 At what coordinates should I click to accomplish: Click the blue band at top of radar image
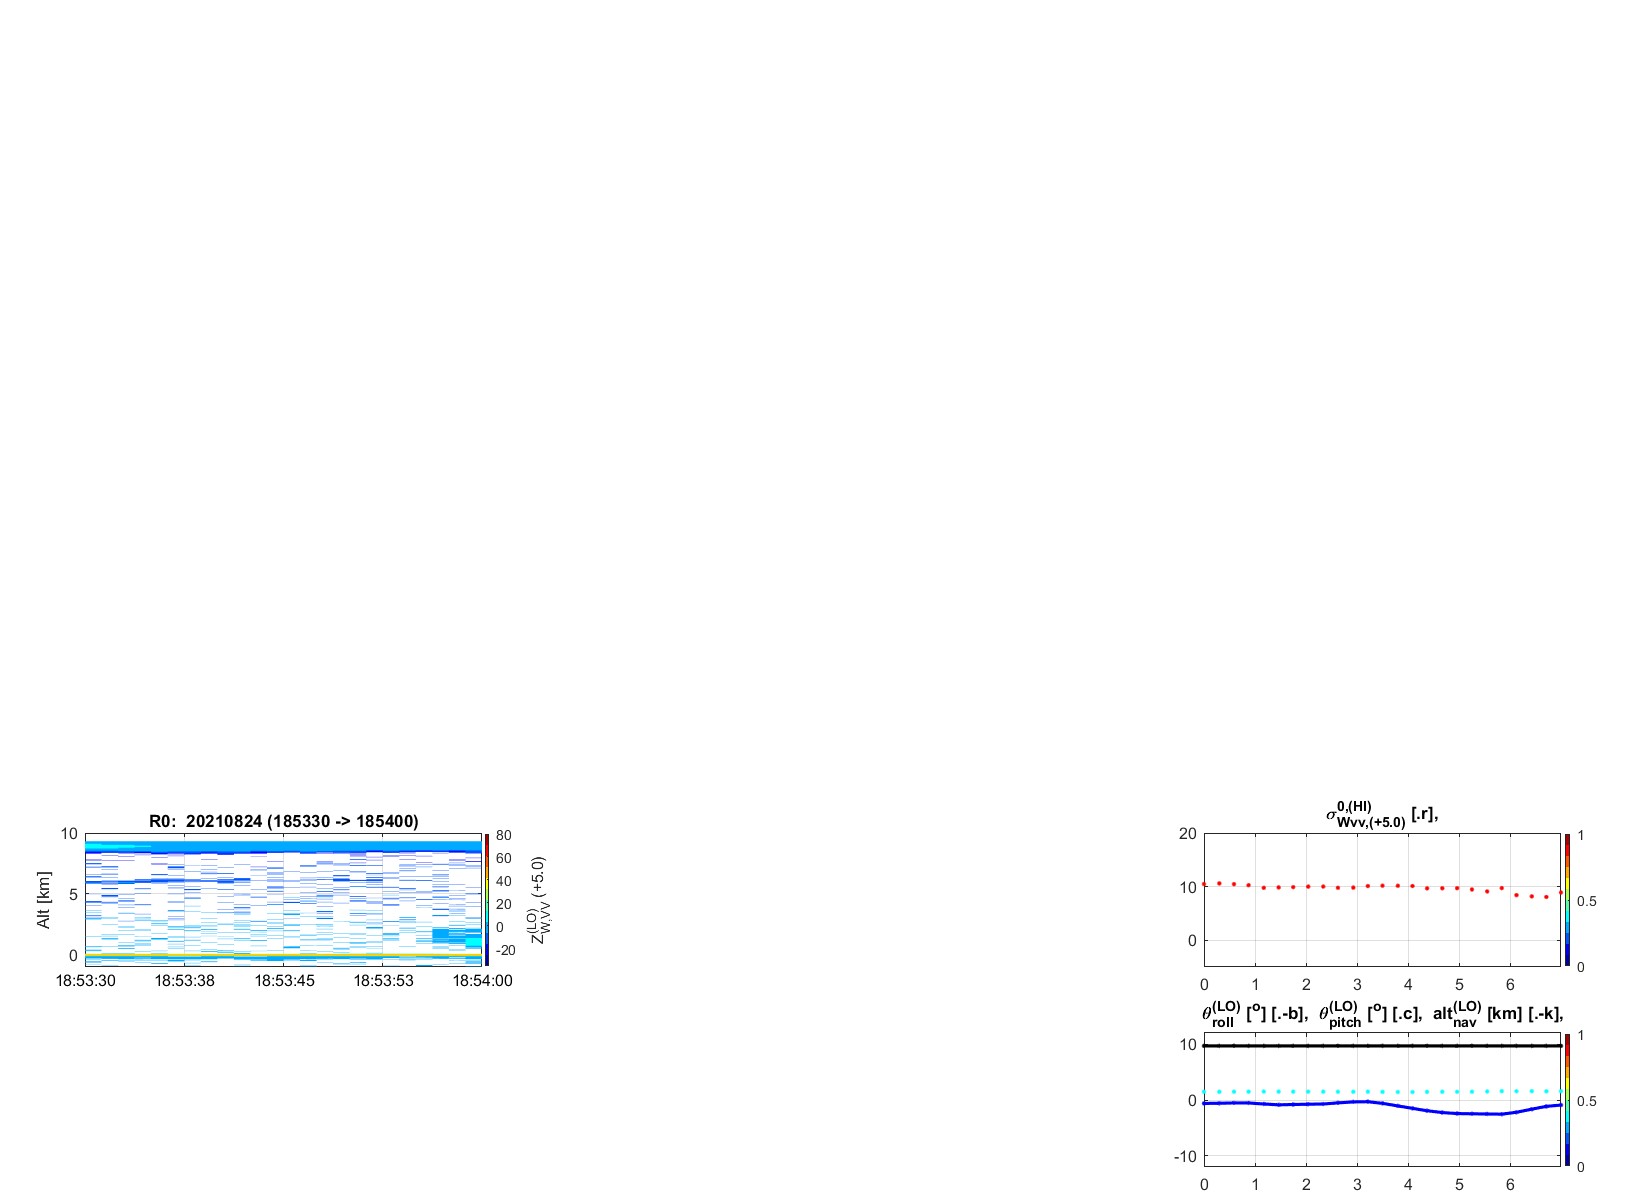[283, 847]
